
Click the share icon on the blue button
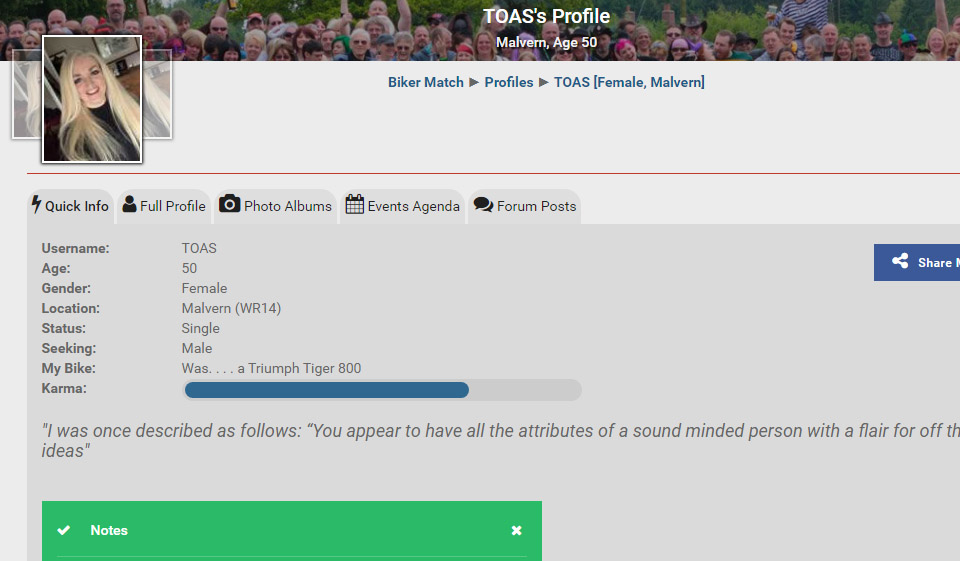(x=900, y=262)
